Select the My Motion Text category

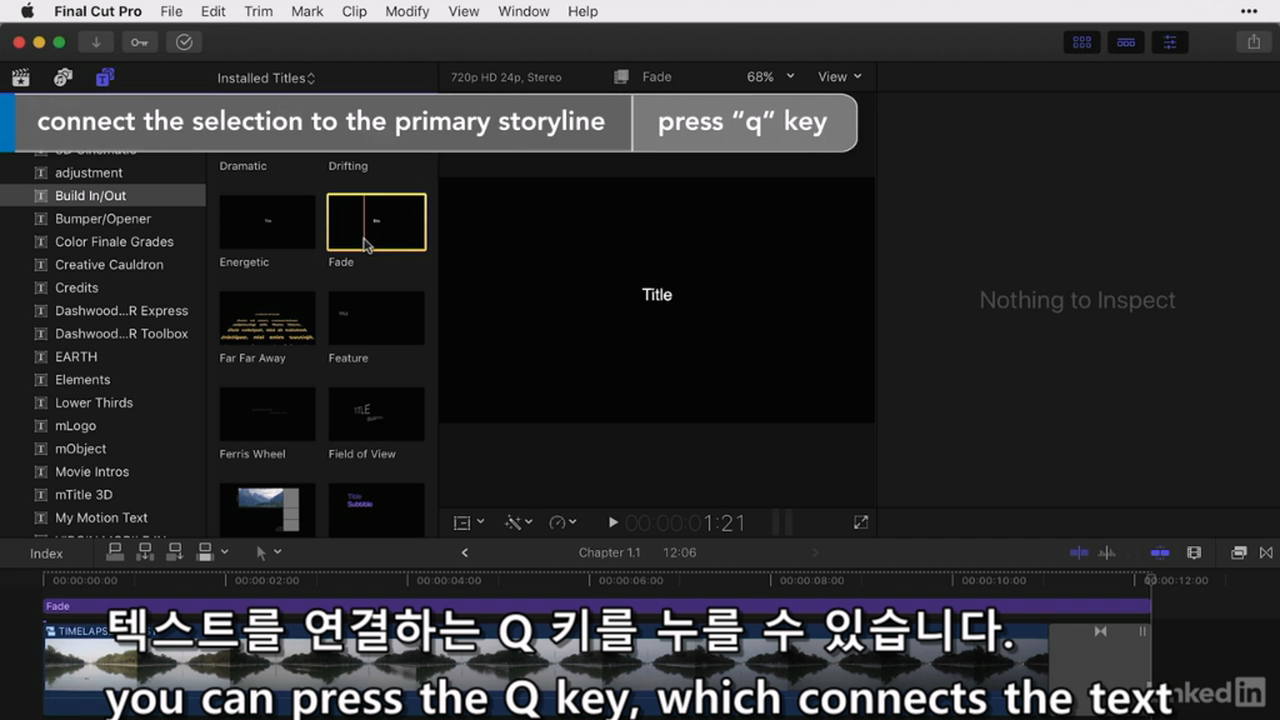pyautogui.click(x=103, y=518)
